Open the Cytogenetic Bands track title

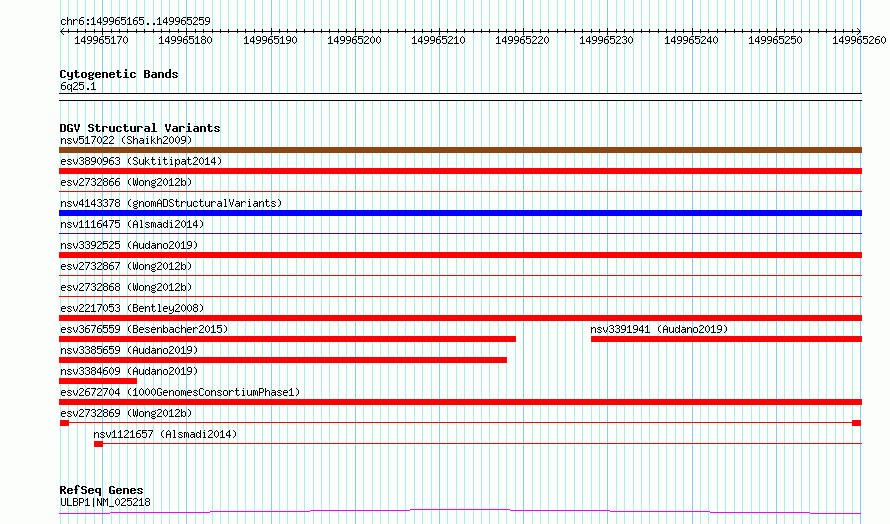pos(119,74)
